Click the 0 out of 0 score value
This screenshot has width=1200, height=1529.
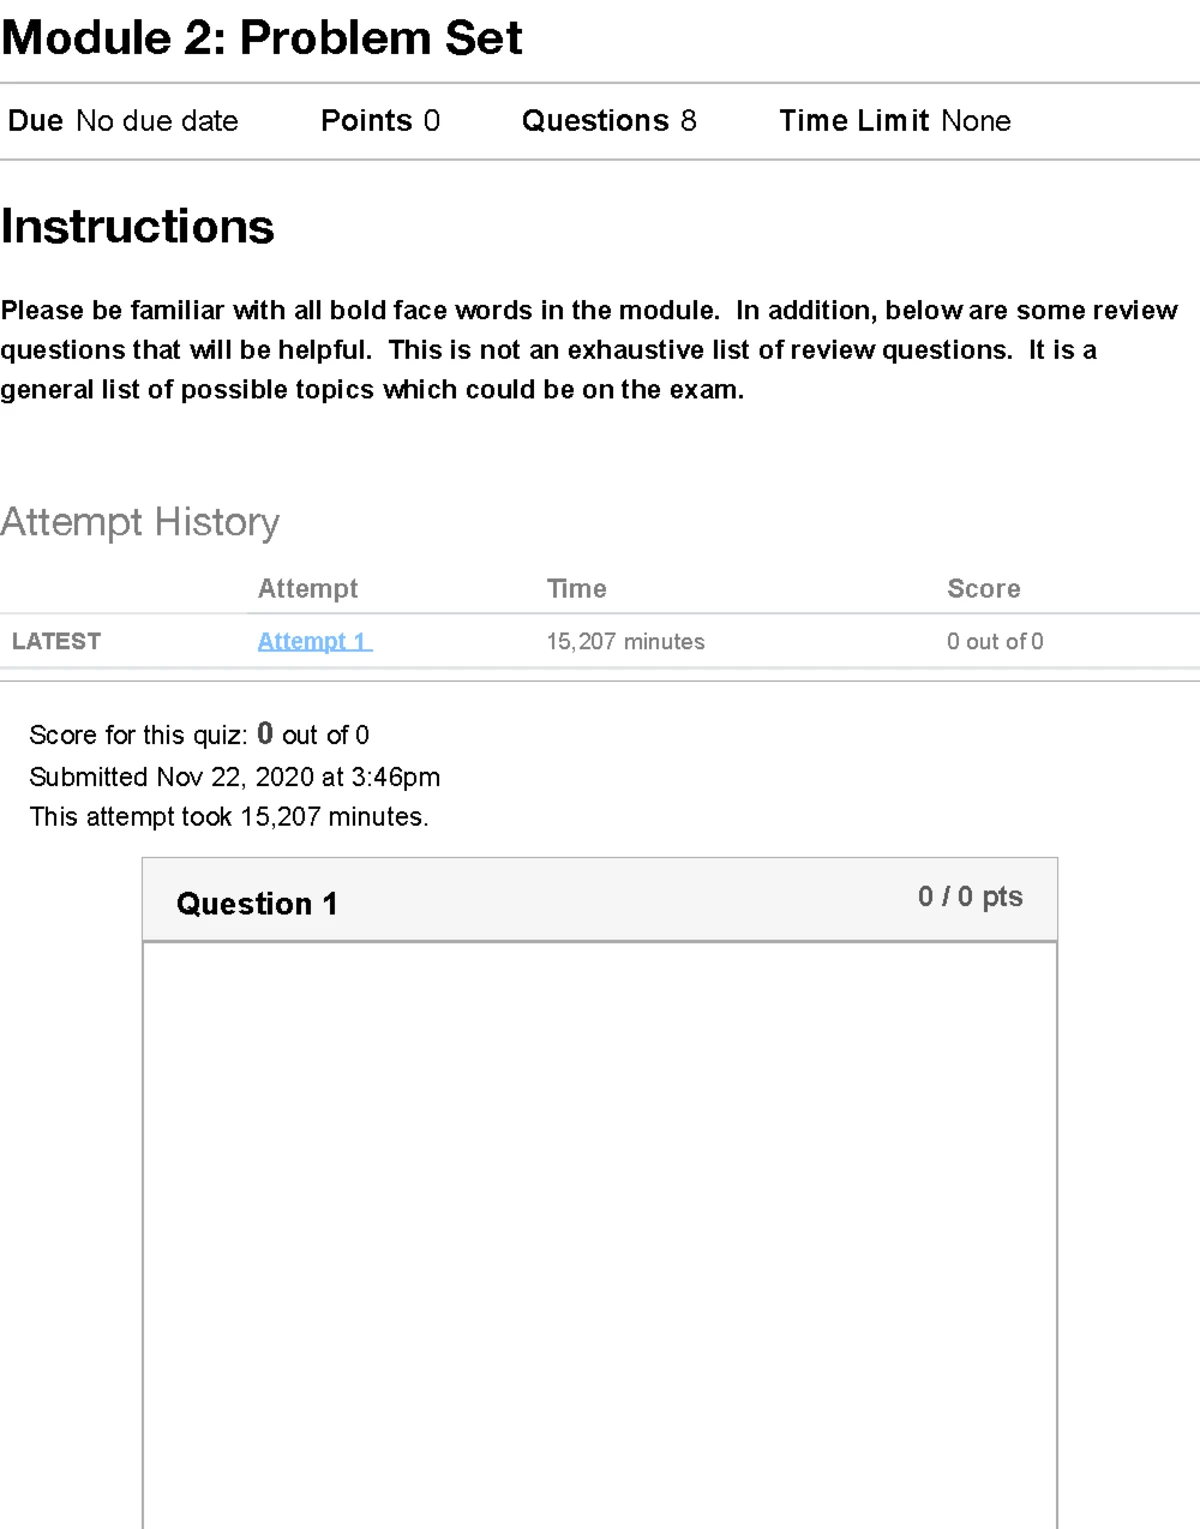pyautogui.click(x=995, y=641)
